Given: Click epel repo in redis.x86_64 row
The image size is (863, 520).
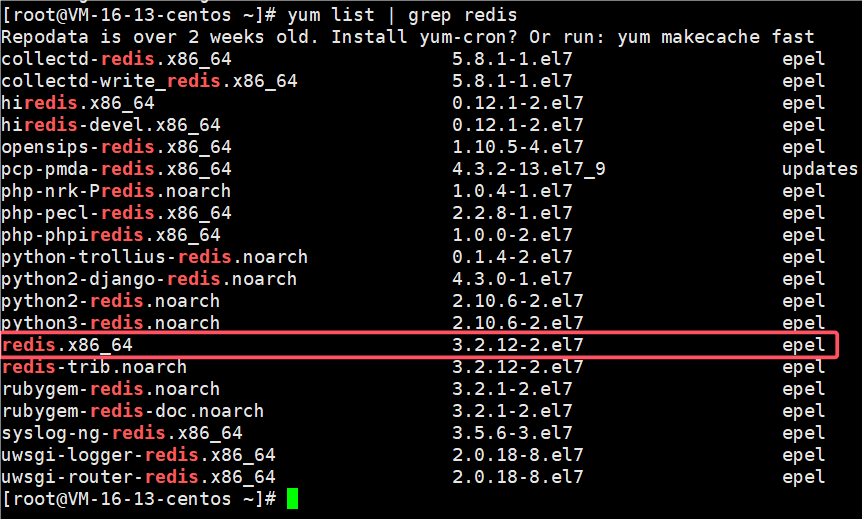Looking at the screenshot, I should point(804,345).
